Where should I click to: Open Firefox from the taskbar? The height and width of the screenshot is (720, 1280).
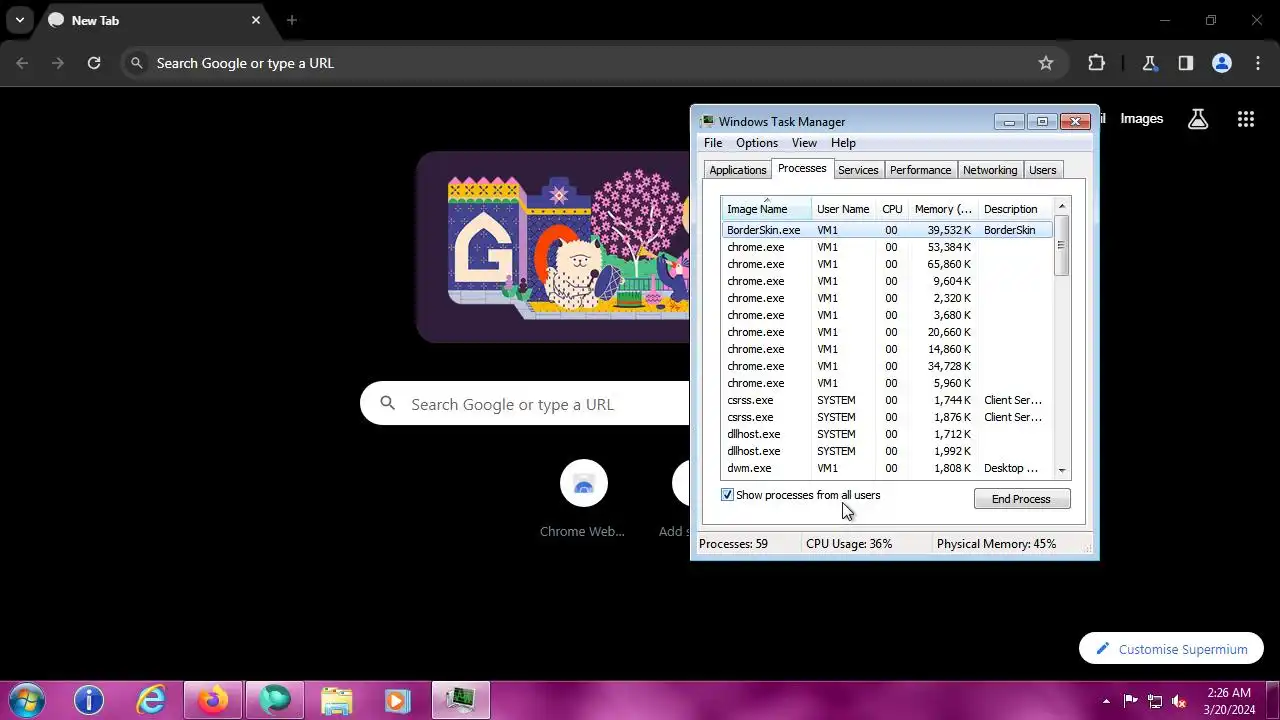coord(212,700)
